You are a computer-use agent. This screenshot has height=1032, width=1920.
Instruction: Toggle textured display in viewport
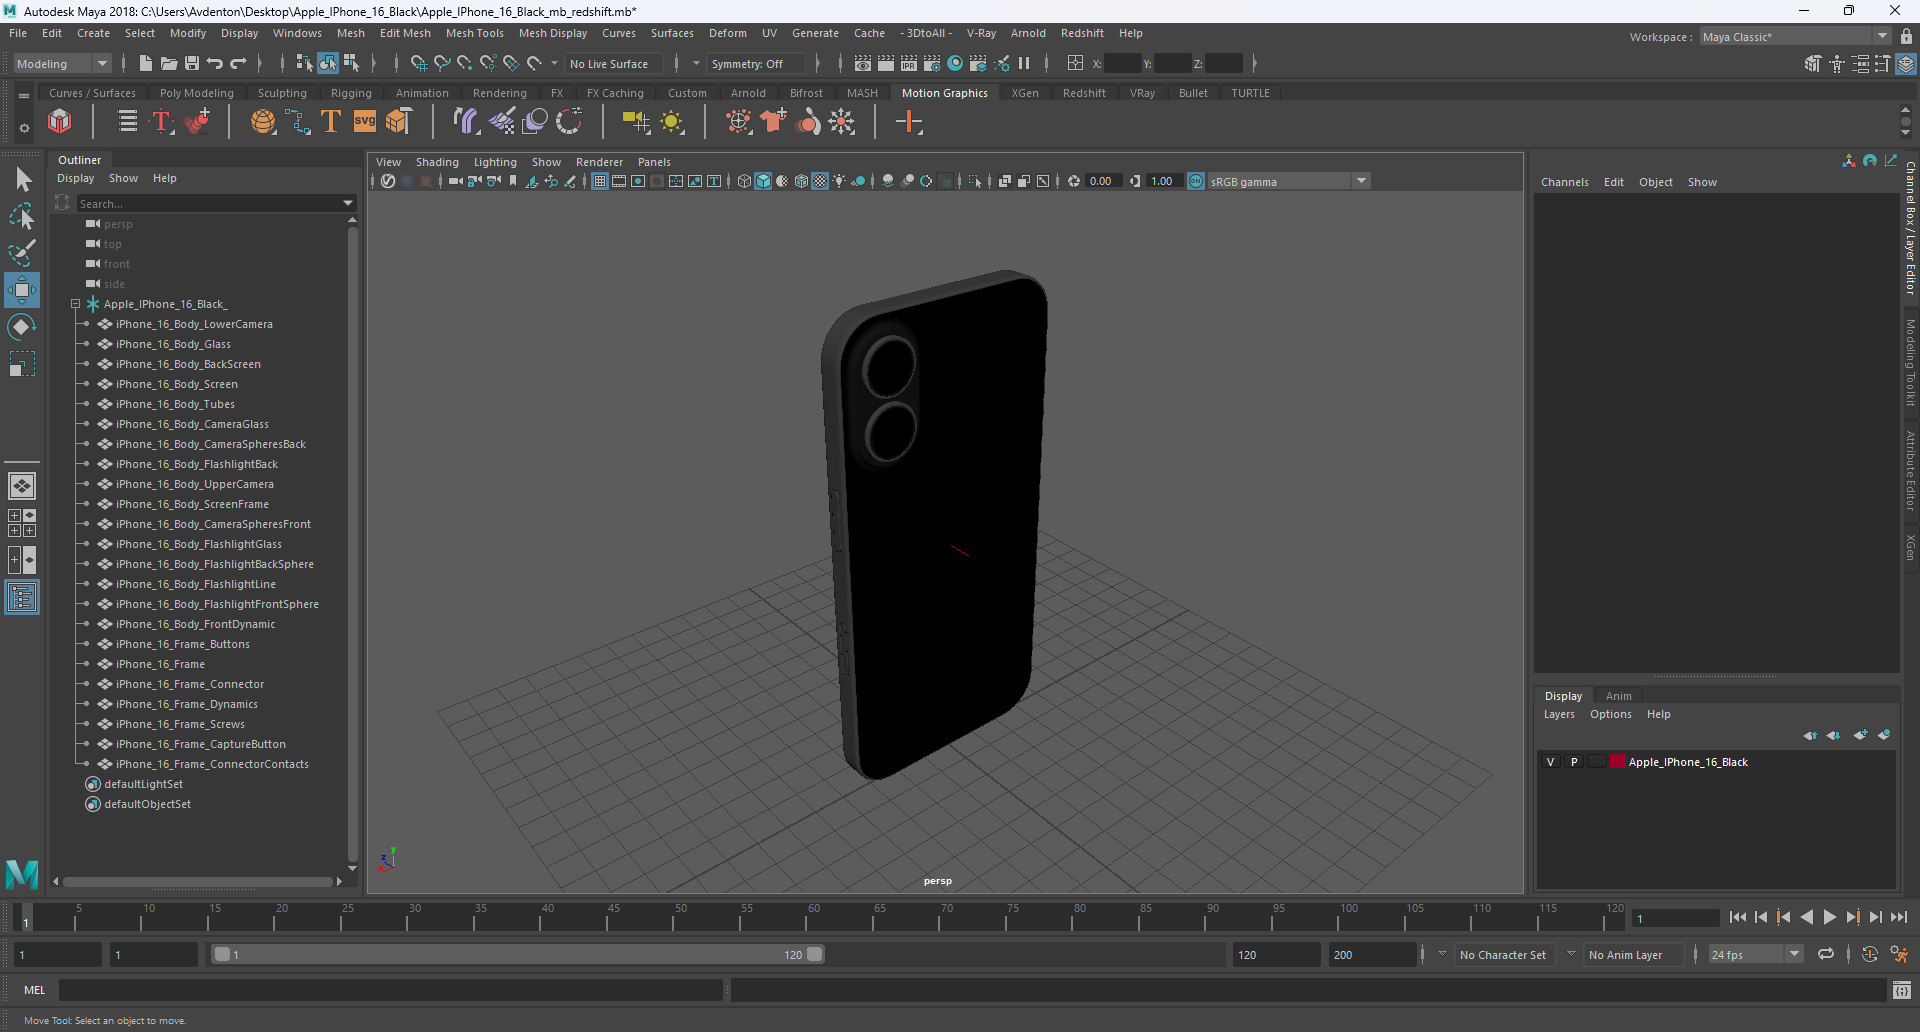pos(820,181)
